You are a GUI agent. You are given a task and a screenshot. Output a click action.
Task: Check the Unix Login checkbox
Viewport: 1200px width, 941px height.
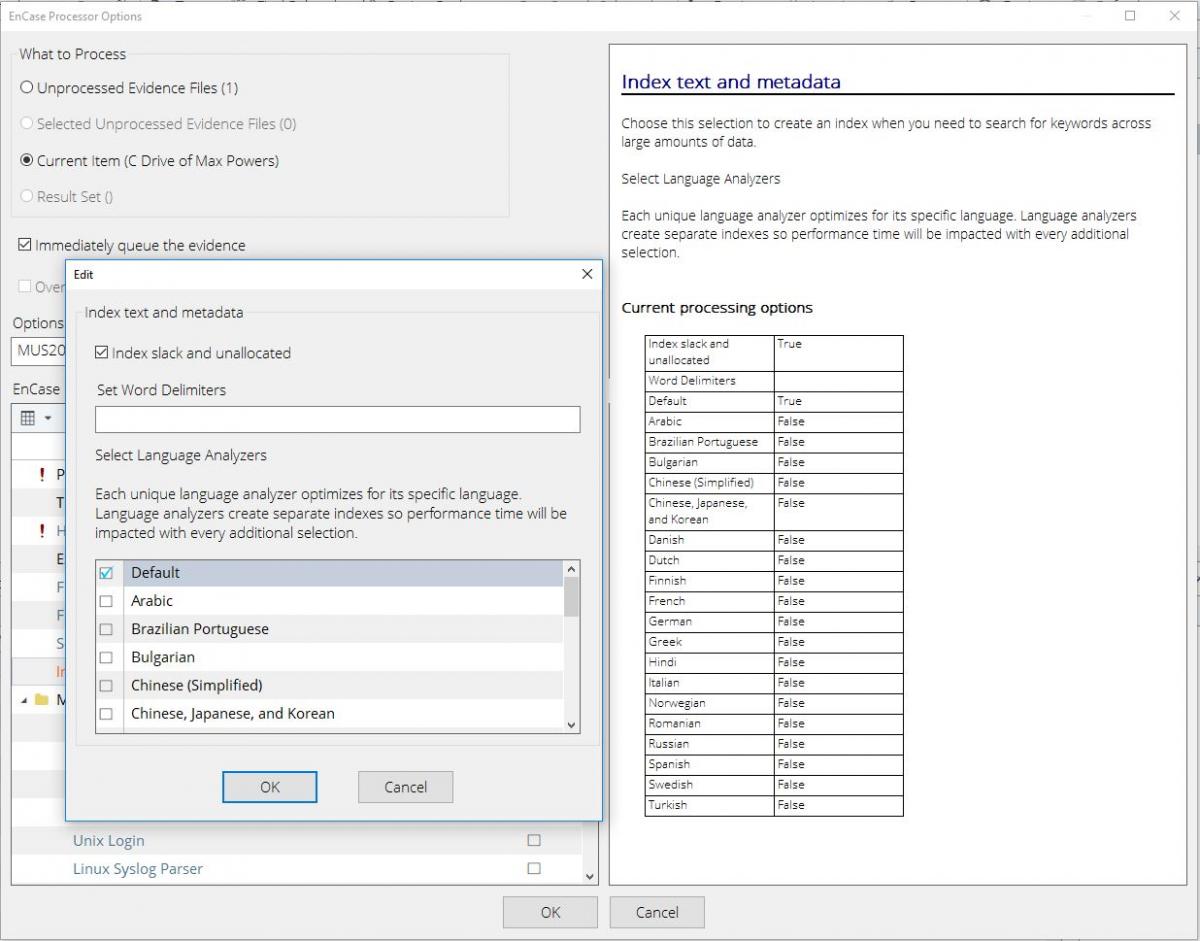pyautogui.click(x=534, y=840)
